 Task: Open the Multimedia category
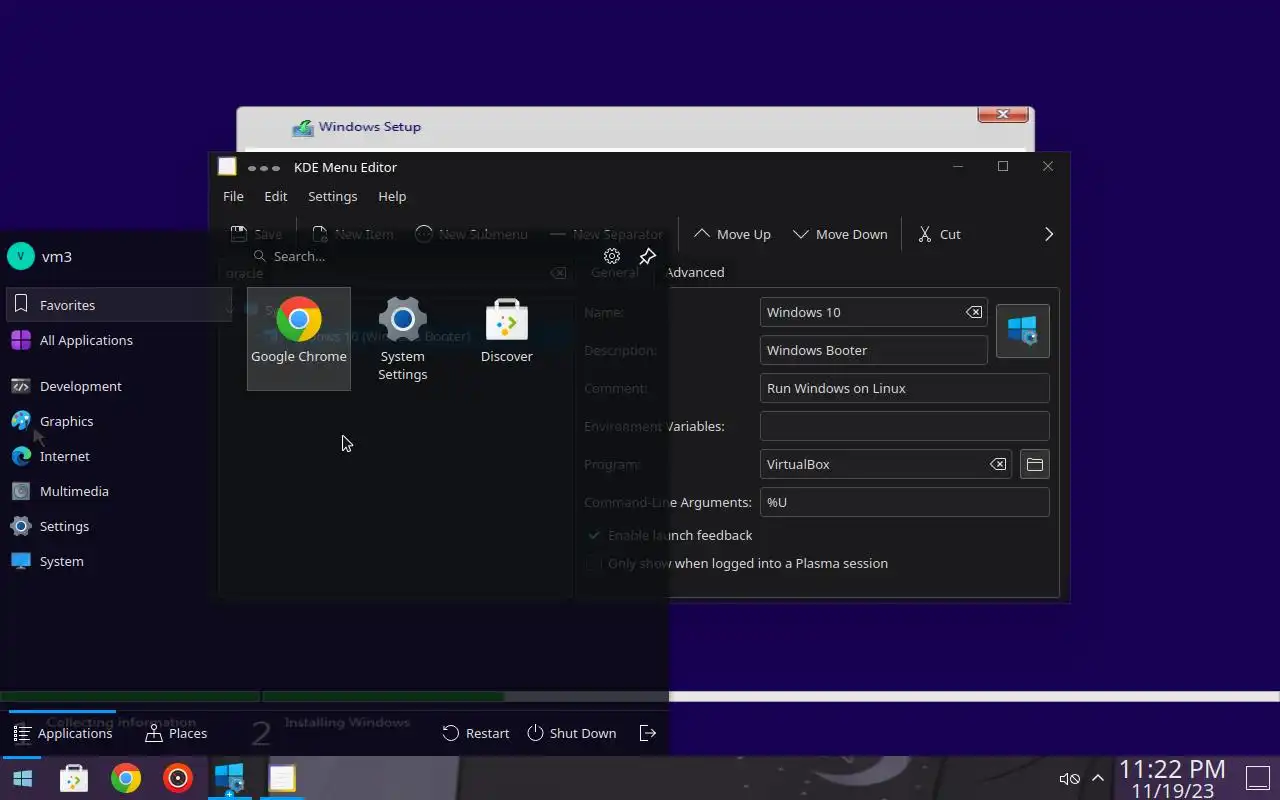tap(118, 491)
